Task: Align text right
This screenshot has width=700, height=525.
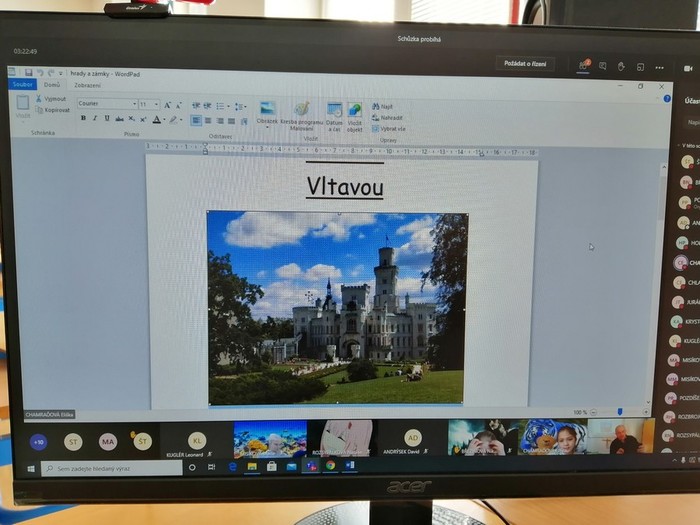Action: [220, 121]
